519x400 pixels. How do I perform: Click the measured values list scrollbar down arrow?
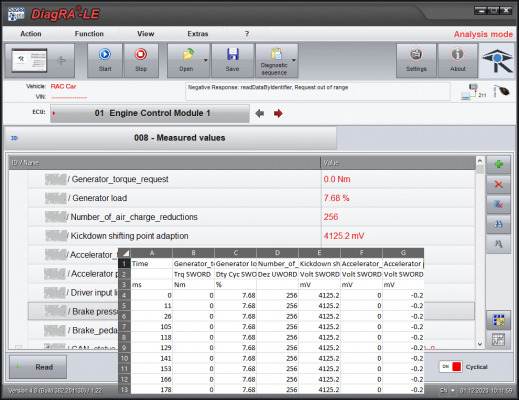(480, 344)
